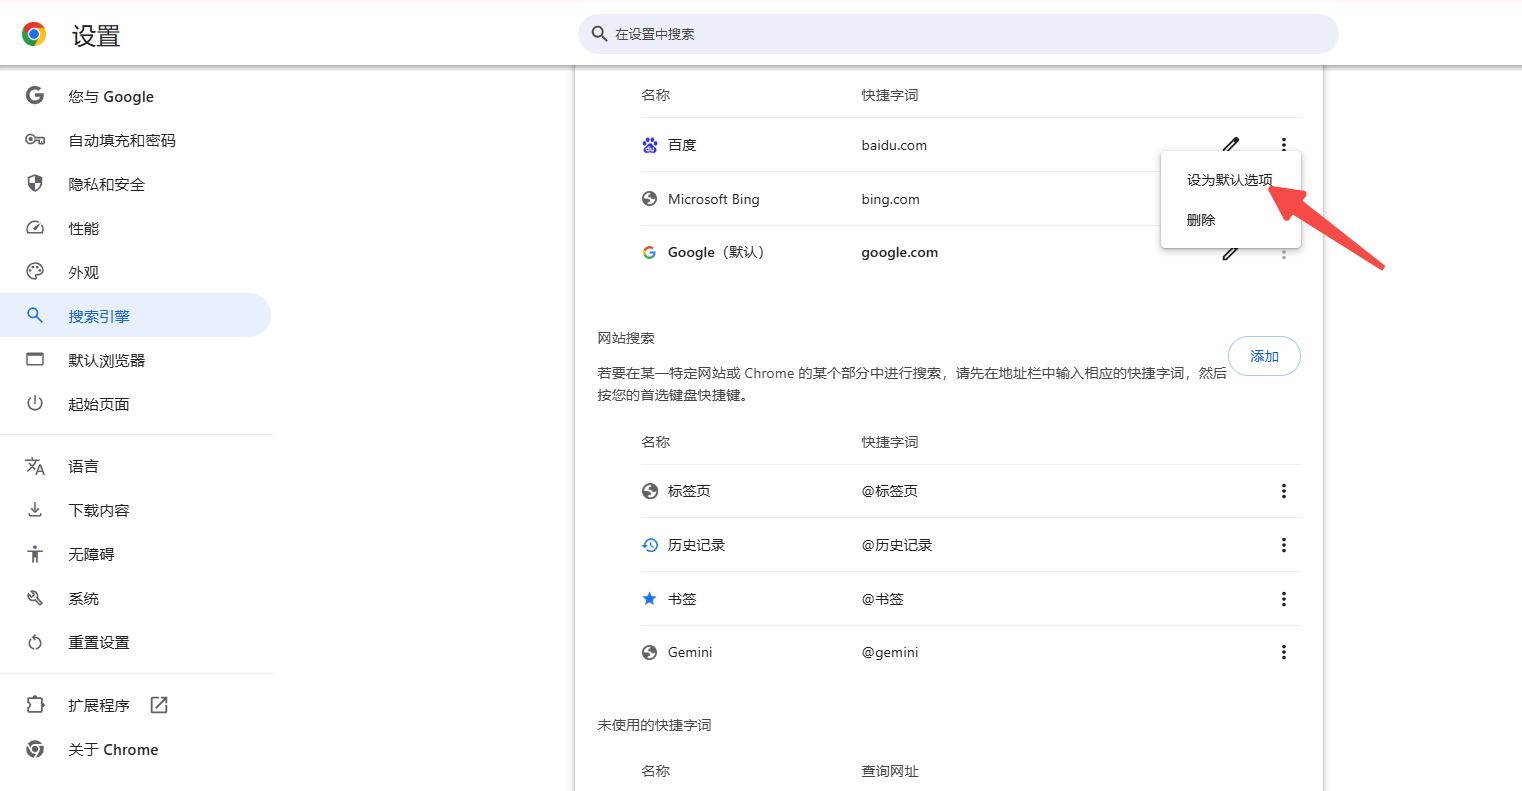Click the 未使用的快捷字词 heading

pyautogui.click(x=654, y=725)
